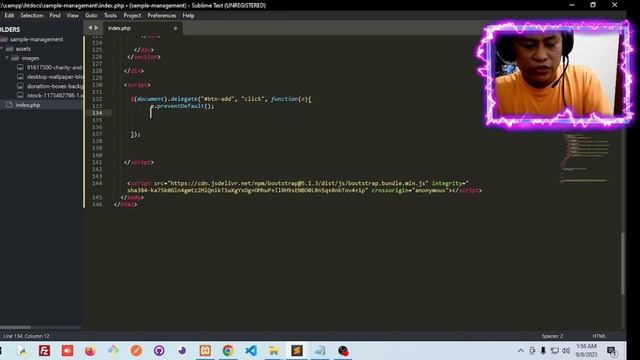Click line number 134 in gutter
The image size is (640, 360).
(97, 113)
